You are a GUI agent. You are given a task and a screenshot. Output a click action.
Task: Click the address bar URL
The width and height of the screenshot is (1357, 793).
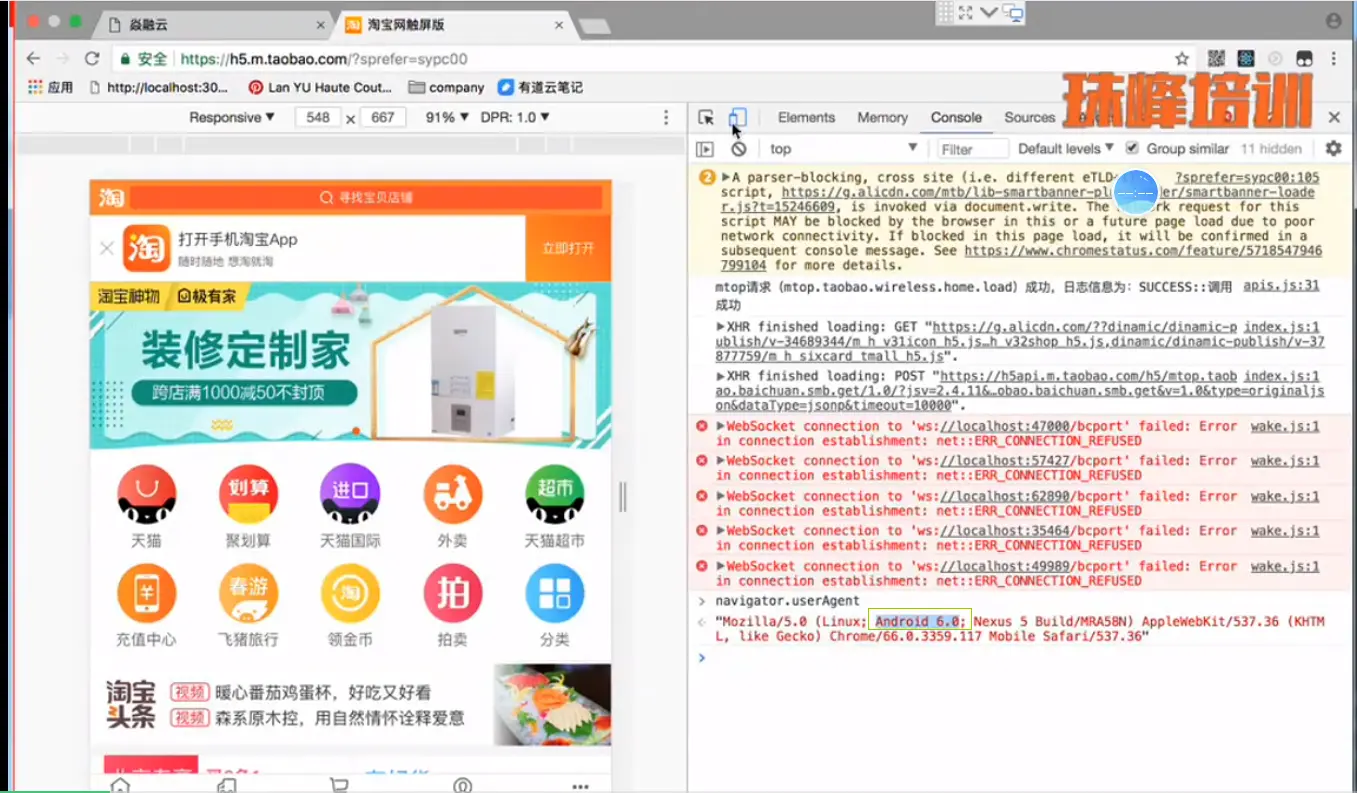point(324,59)
